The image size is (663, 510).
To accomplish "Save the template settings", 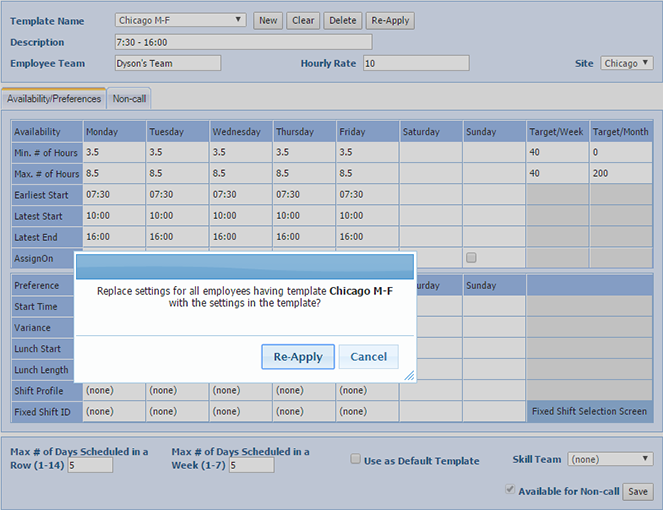I will click(x=638, y=491).
